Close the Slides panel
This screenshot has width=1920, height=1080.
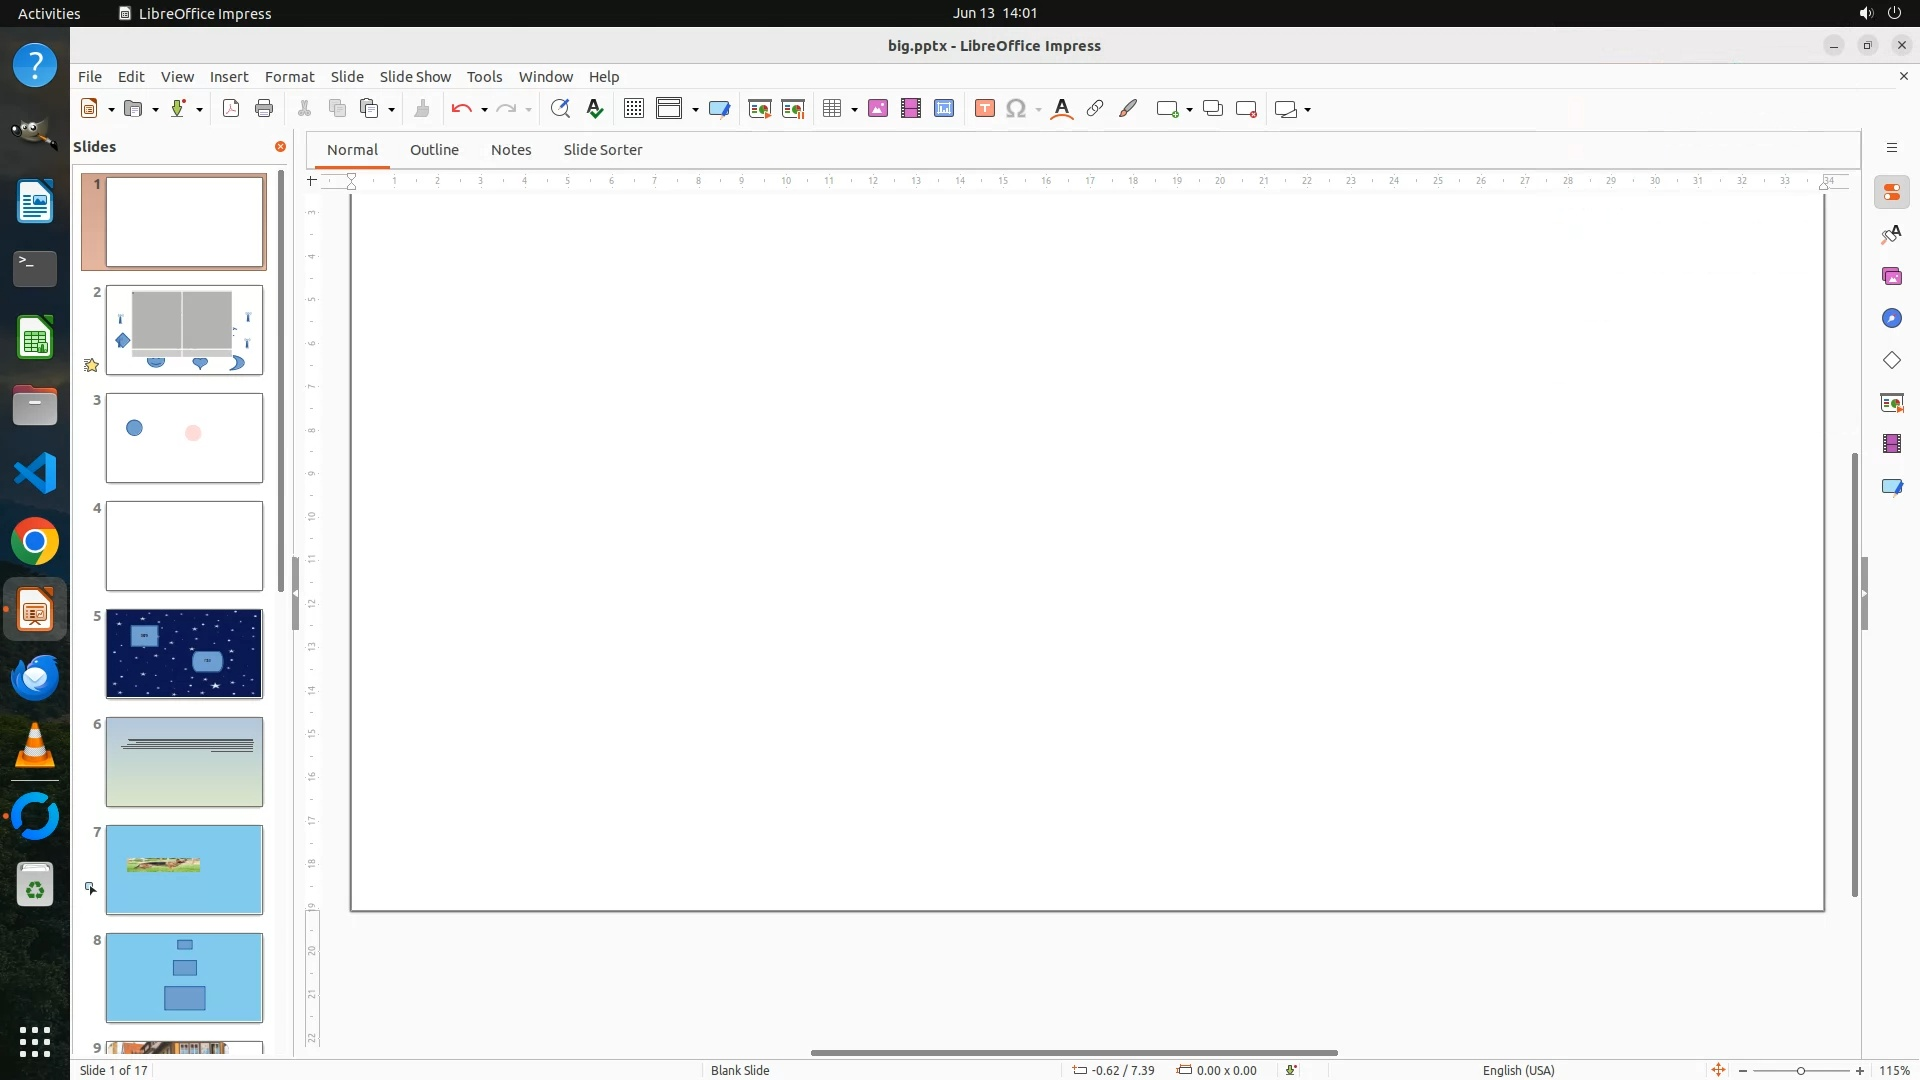click(x=280, y=147)
